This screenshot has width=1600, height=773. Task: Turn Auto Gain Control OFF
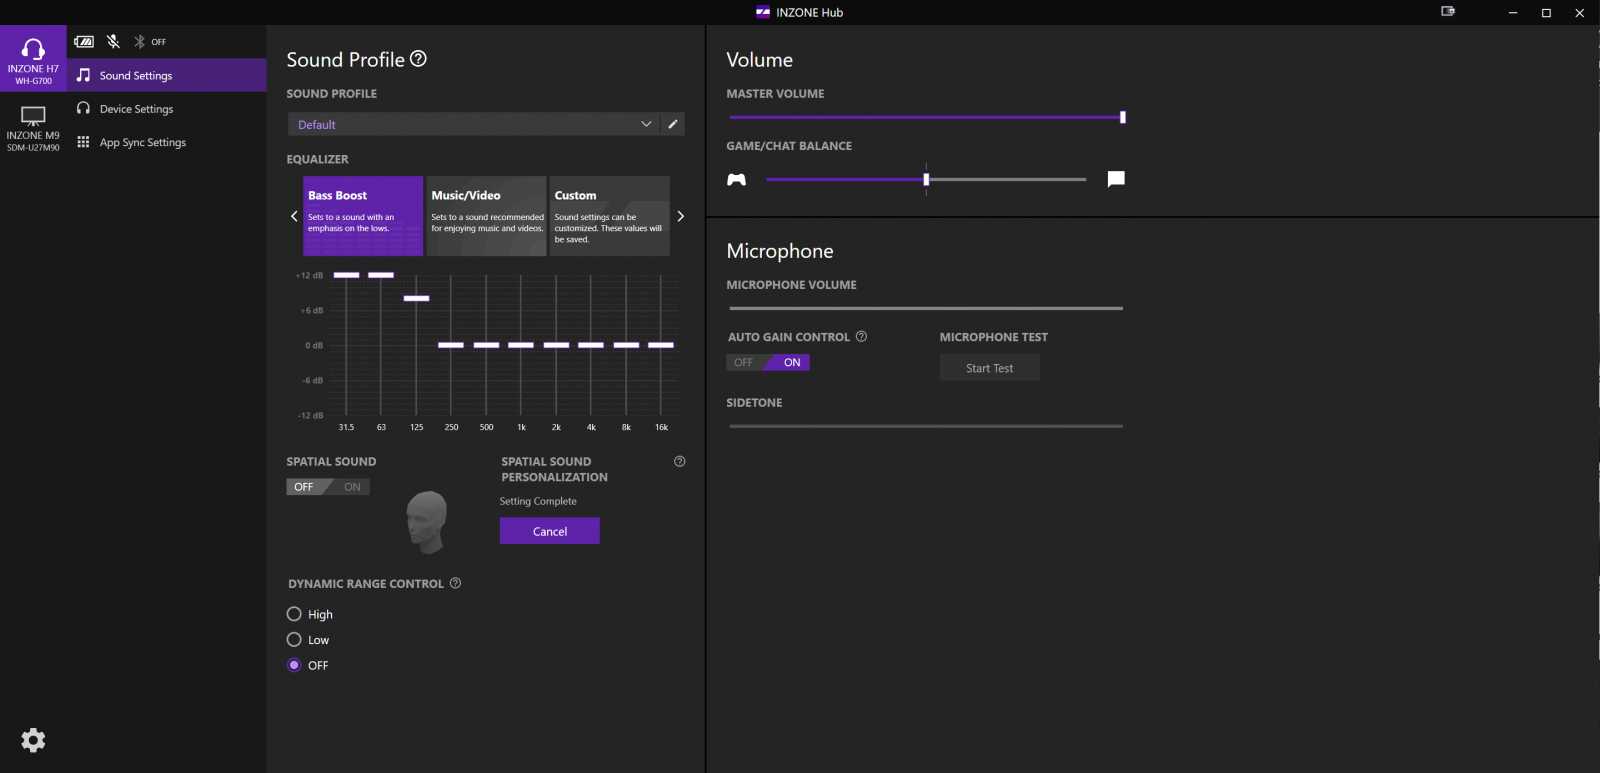[744, 363]
